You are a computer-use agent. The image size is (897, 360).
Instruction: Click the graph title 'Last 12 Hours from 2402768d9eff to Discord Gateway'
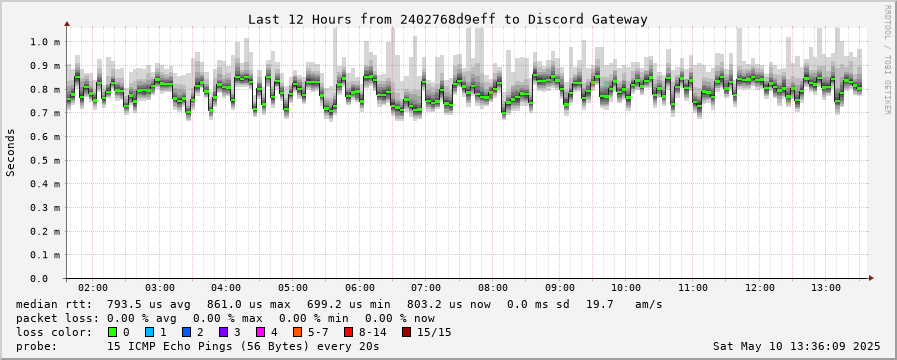447,19
